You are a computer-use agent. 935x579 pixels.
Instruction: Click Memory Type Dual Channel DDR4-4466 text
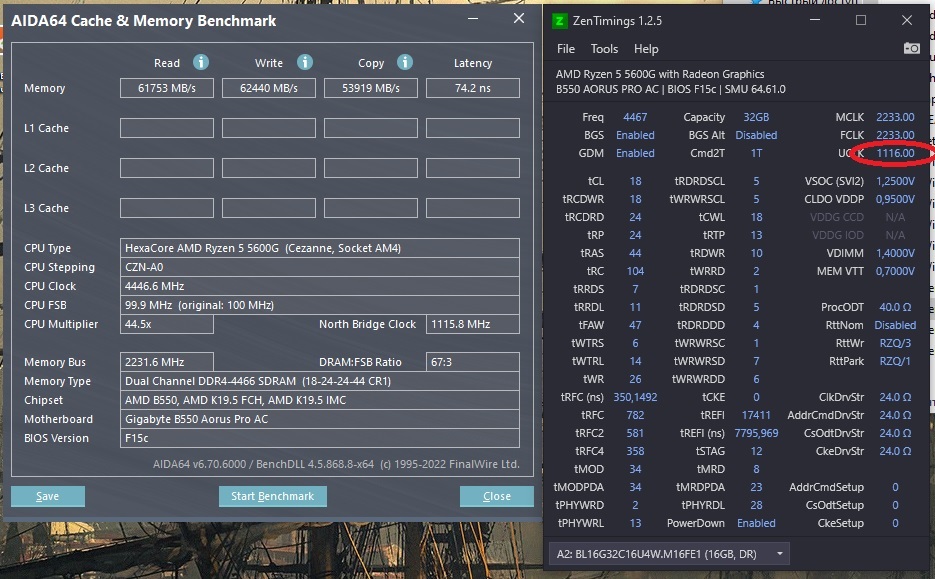pos(320,381)
